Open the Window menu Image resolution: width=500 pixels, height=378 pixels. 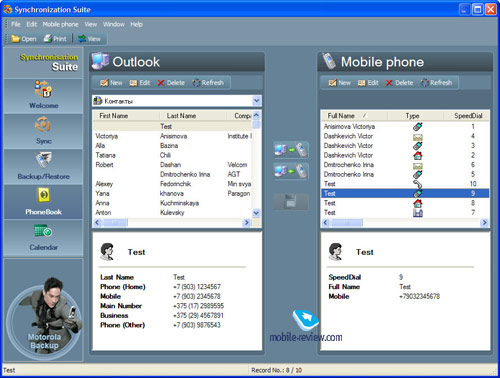pyautogui.click(x=114, y=24)
